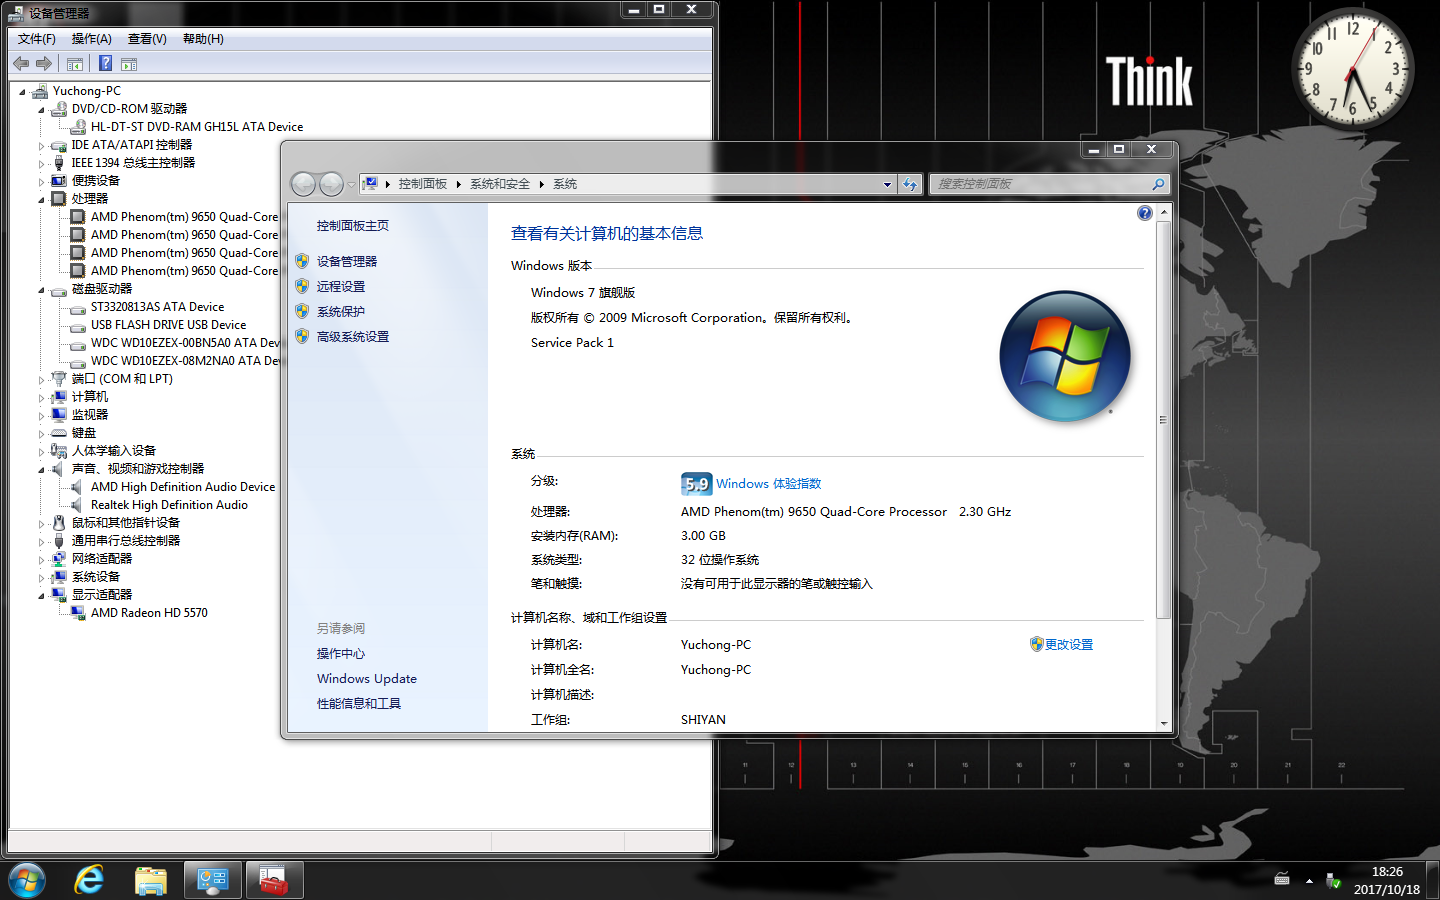Open Windows Update link
This screenshot has width=1440, height=900.
367,678
